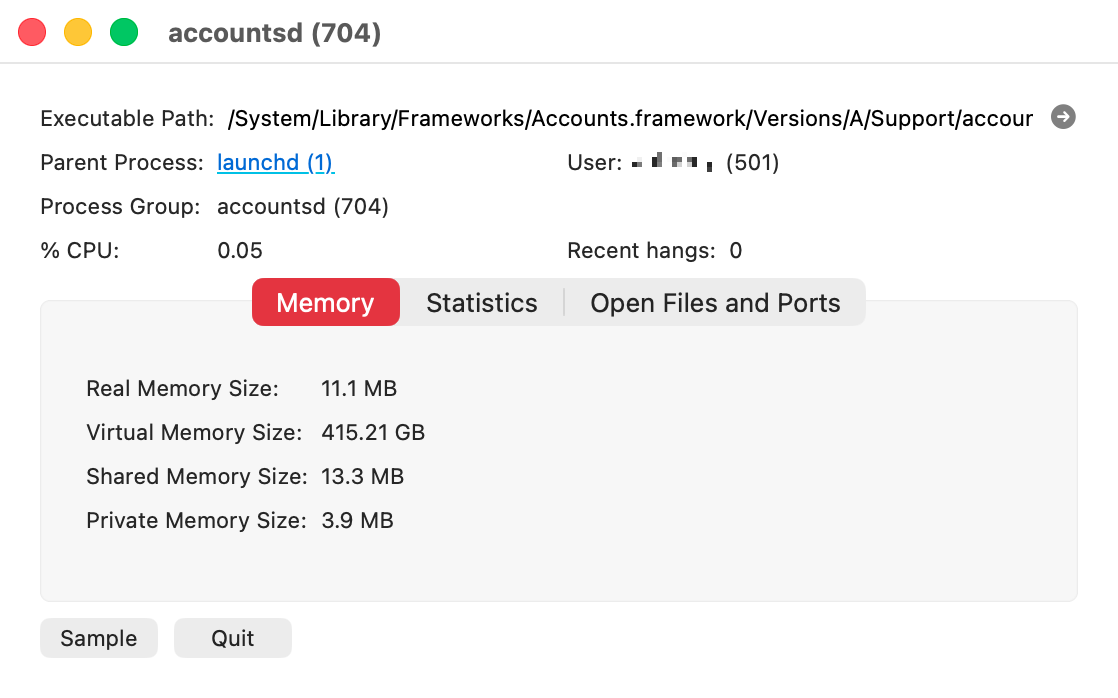Click the Process Group value accountsd (704)

click(302, 207)
